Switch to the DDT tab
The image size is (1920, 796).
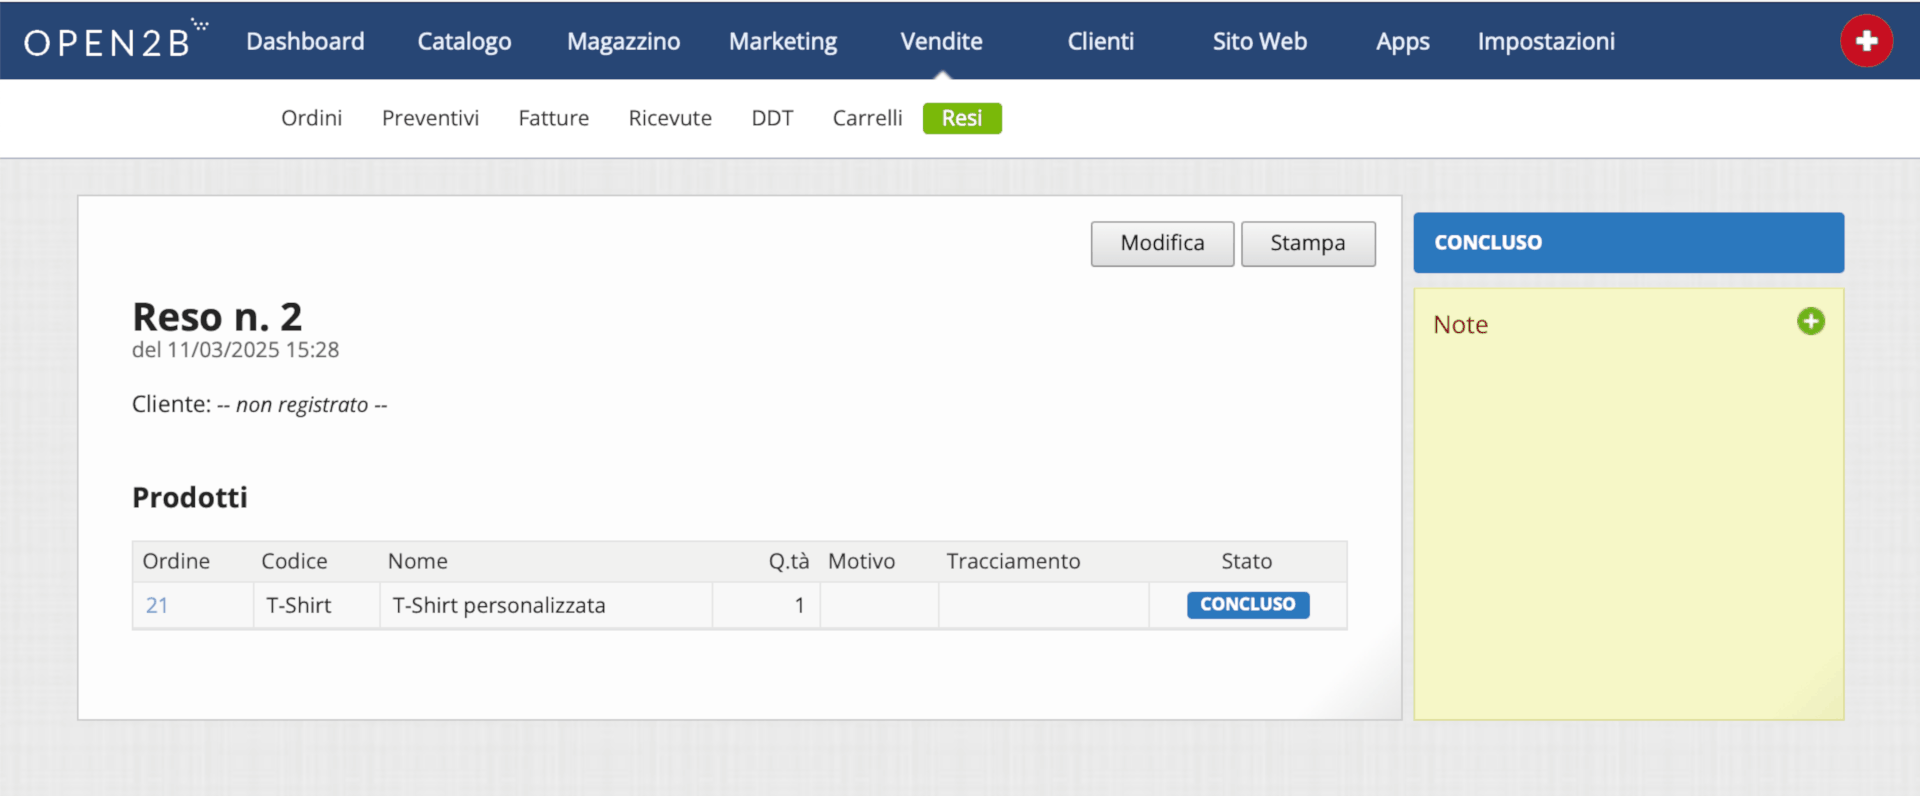pos(772,118)
